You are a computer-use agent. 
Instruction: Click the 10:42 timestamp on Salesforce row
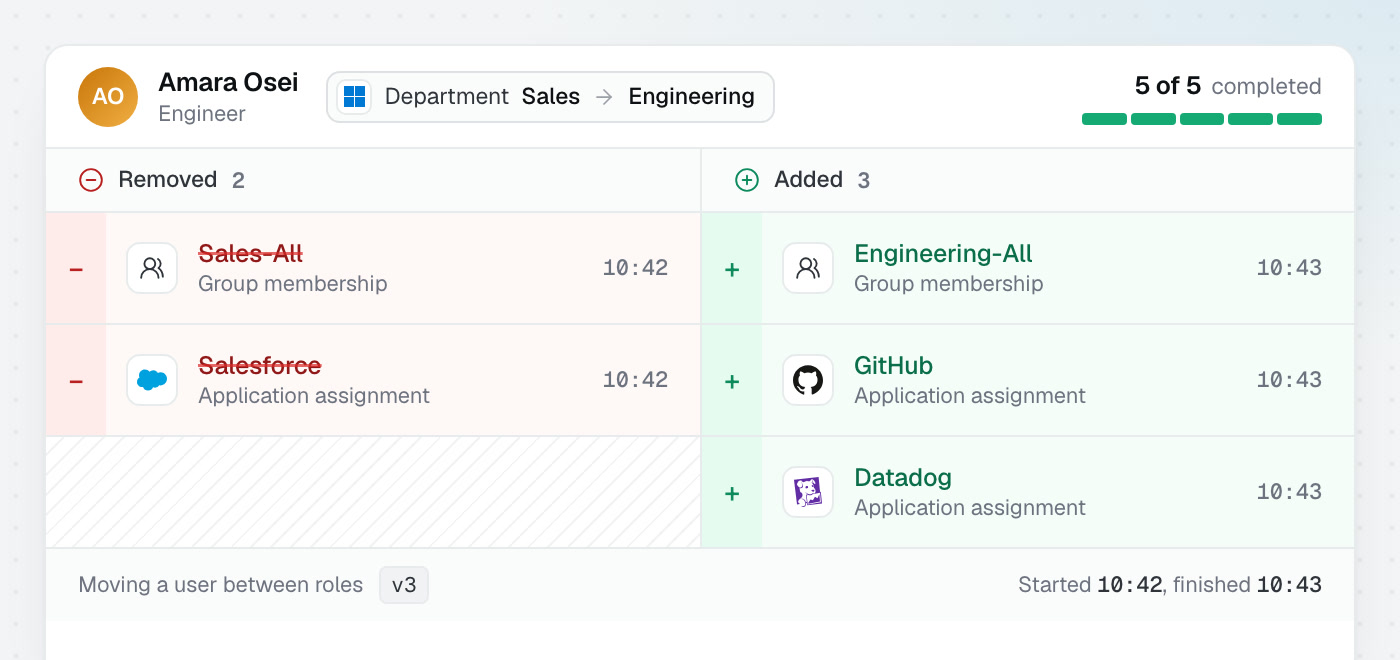(635, 380)
